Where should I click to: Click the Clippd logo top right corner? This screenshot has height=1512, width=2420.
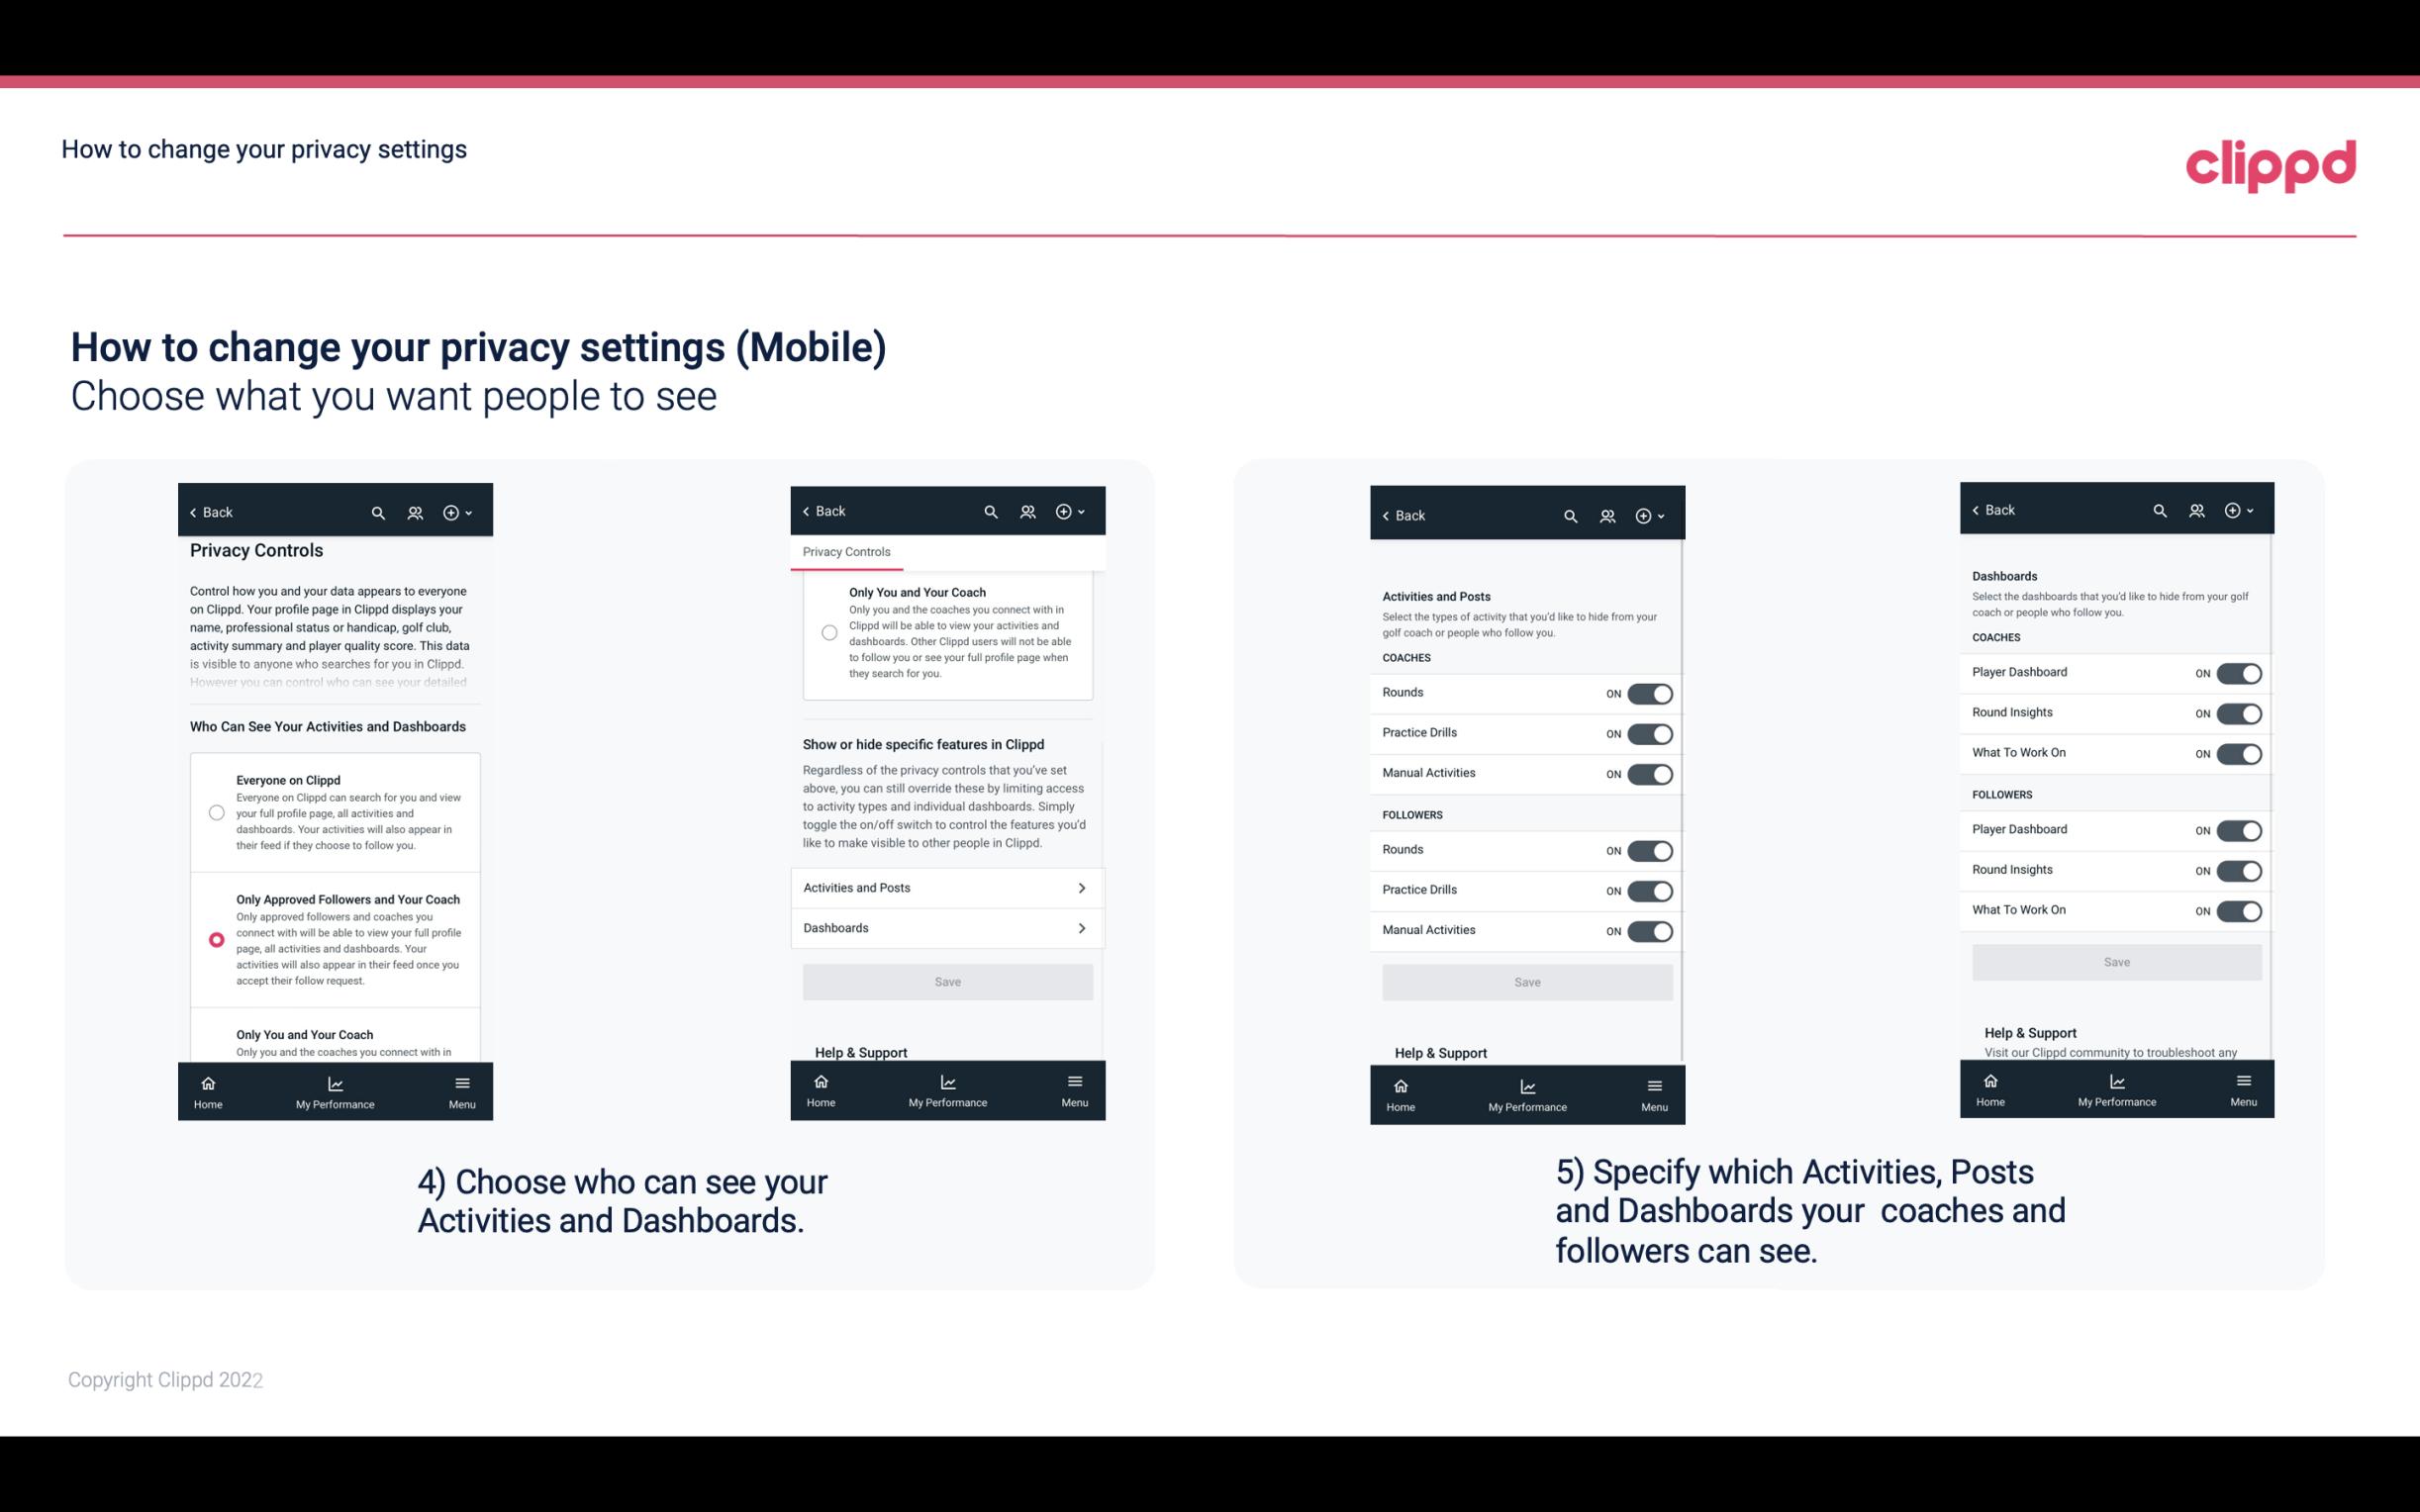[2271, 165]
